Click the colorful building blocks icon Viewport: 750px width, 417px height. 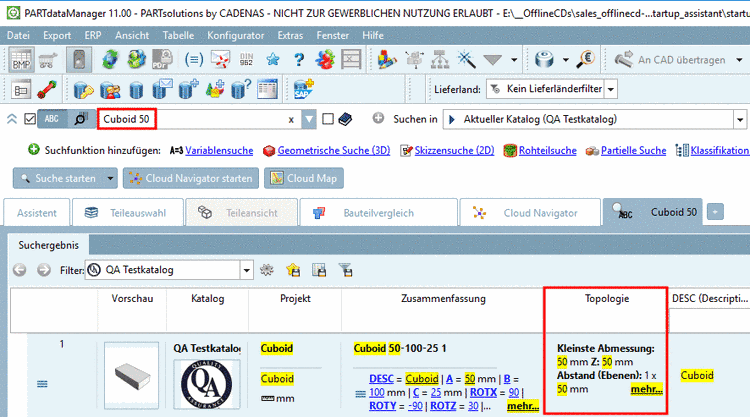coord(386,60)
